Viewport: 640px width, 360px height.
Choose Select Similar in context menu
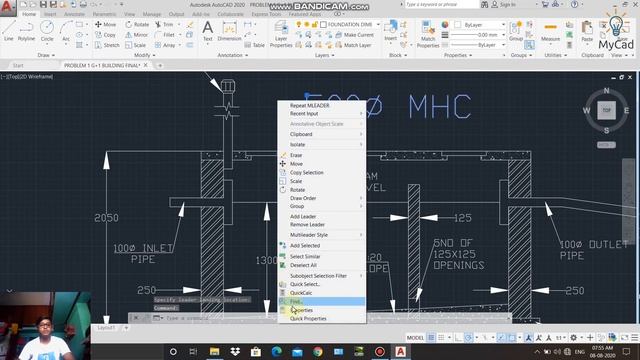[x=322, y=256]
